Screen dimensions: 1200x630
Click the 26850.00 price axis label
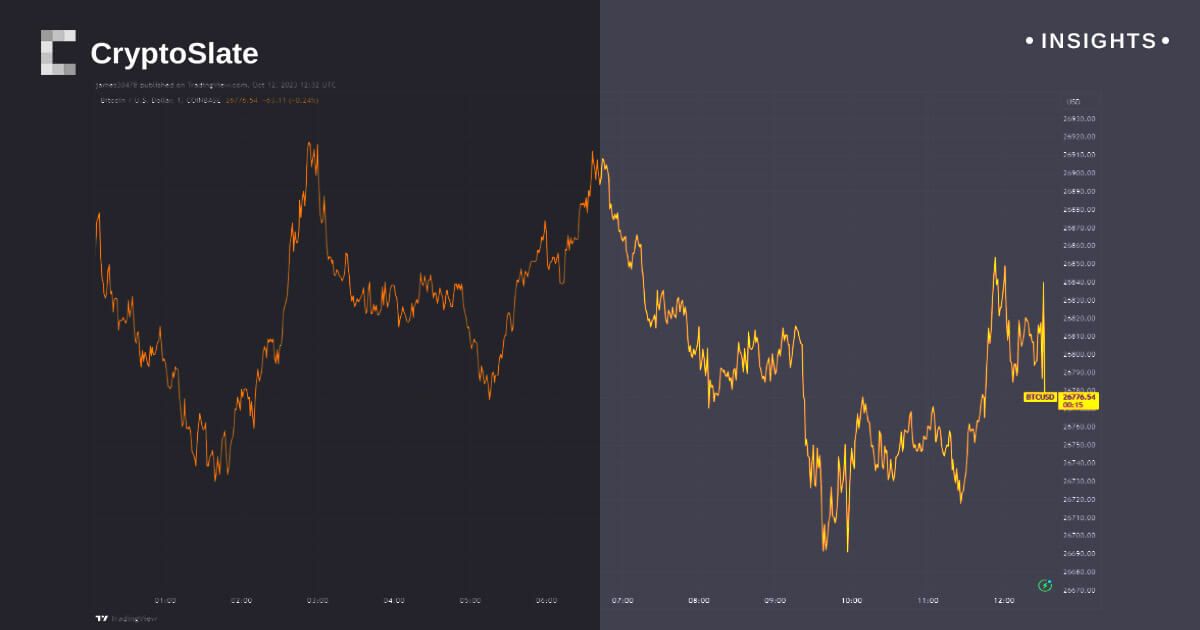tap(1080, 263)
